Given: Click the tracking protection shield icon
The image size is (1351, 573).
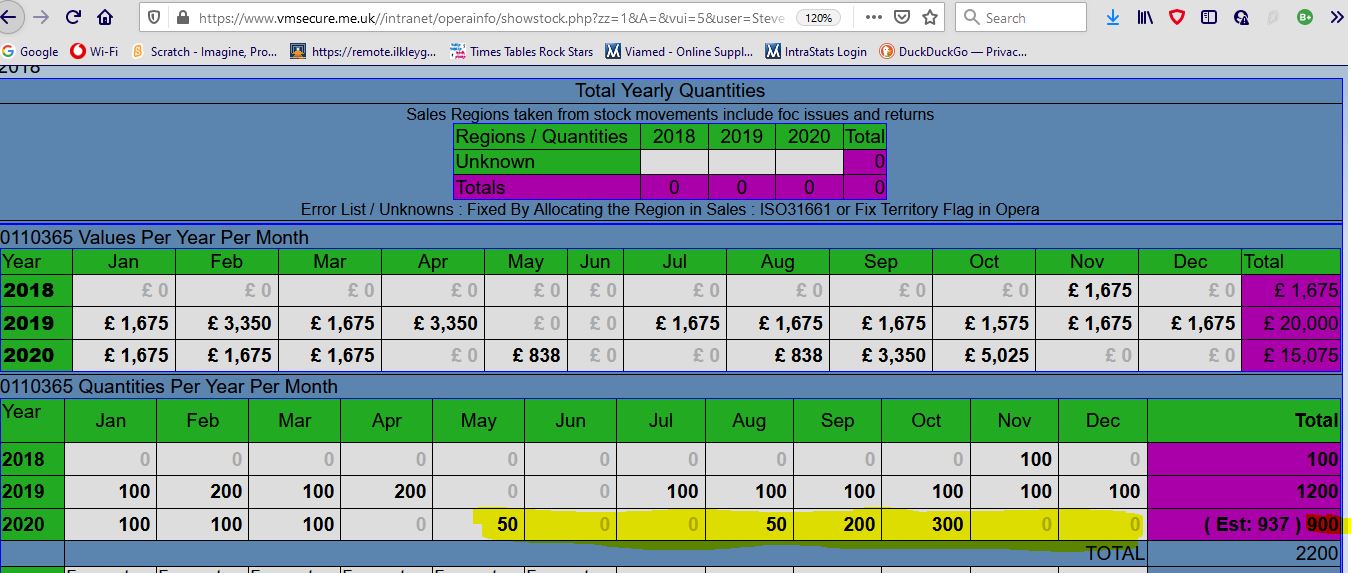Looking at the screenshot, I should pyautogui.click(x=154, y=18).
